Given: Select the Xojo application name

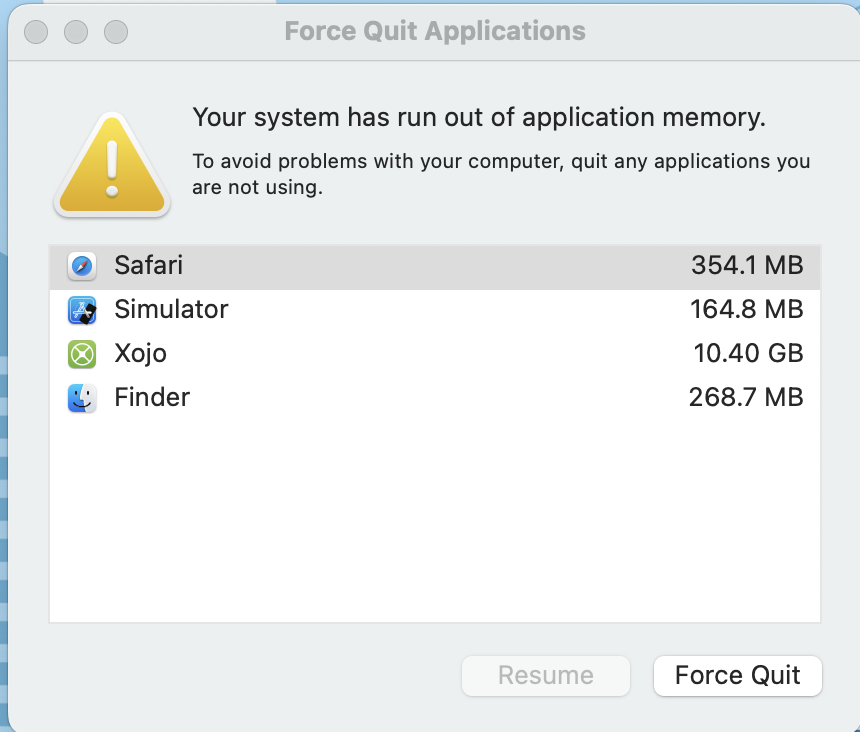Looking at the screenshot, I should point(140,354).
